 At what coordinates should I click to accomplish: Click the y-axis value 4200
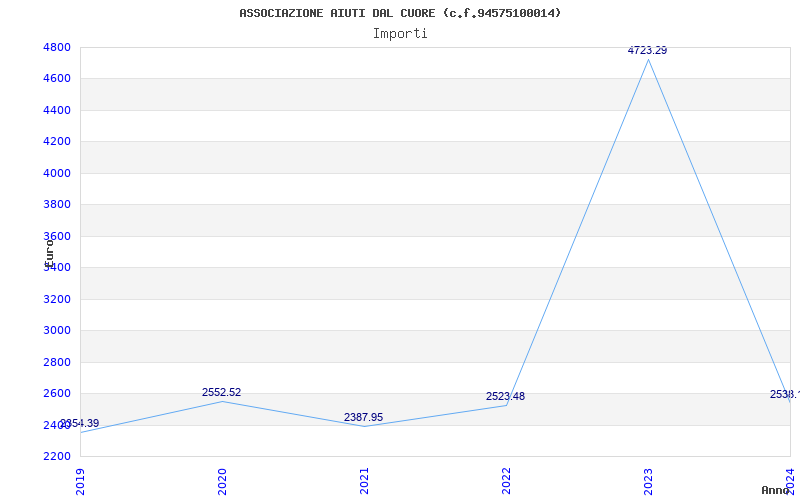coord(56,141)
